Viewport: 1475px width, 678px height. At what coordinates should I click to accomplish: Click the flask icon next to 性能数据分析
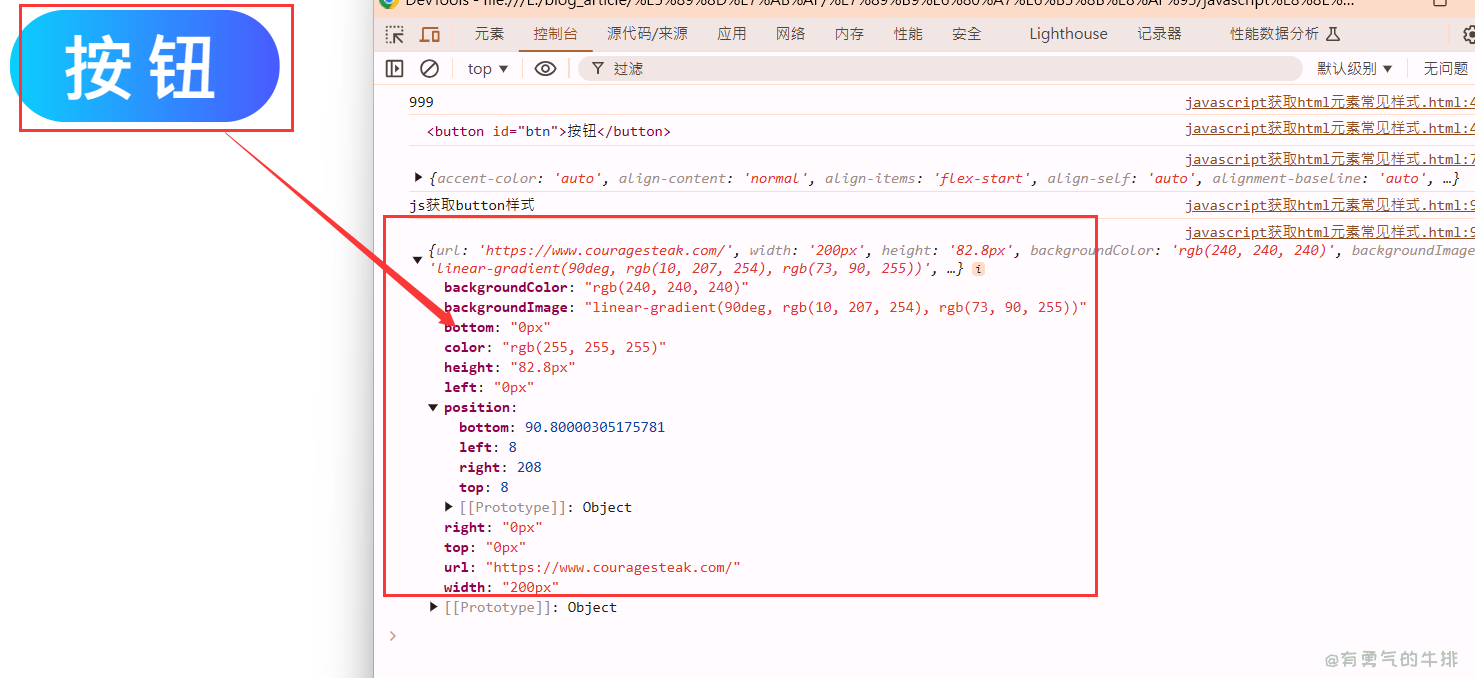click(x=1332, y=34)
